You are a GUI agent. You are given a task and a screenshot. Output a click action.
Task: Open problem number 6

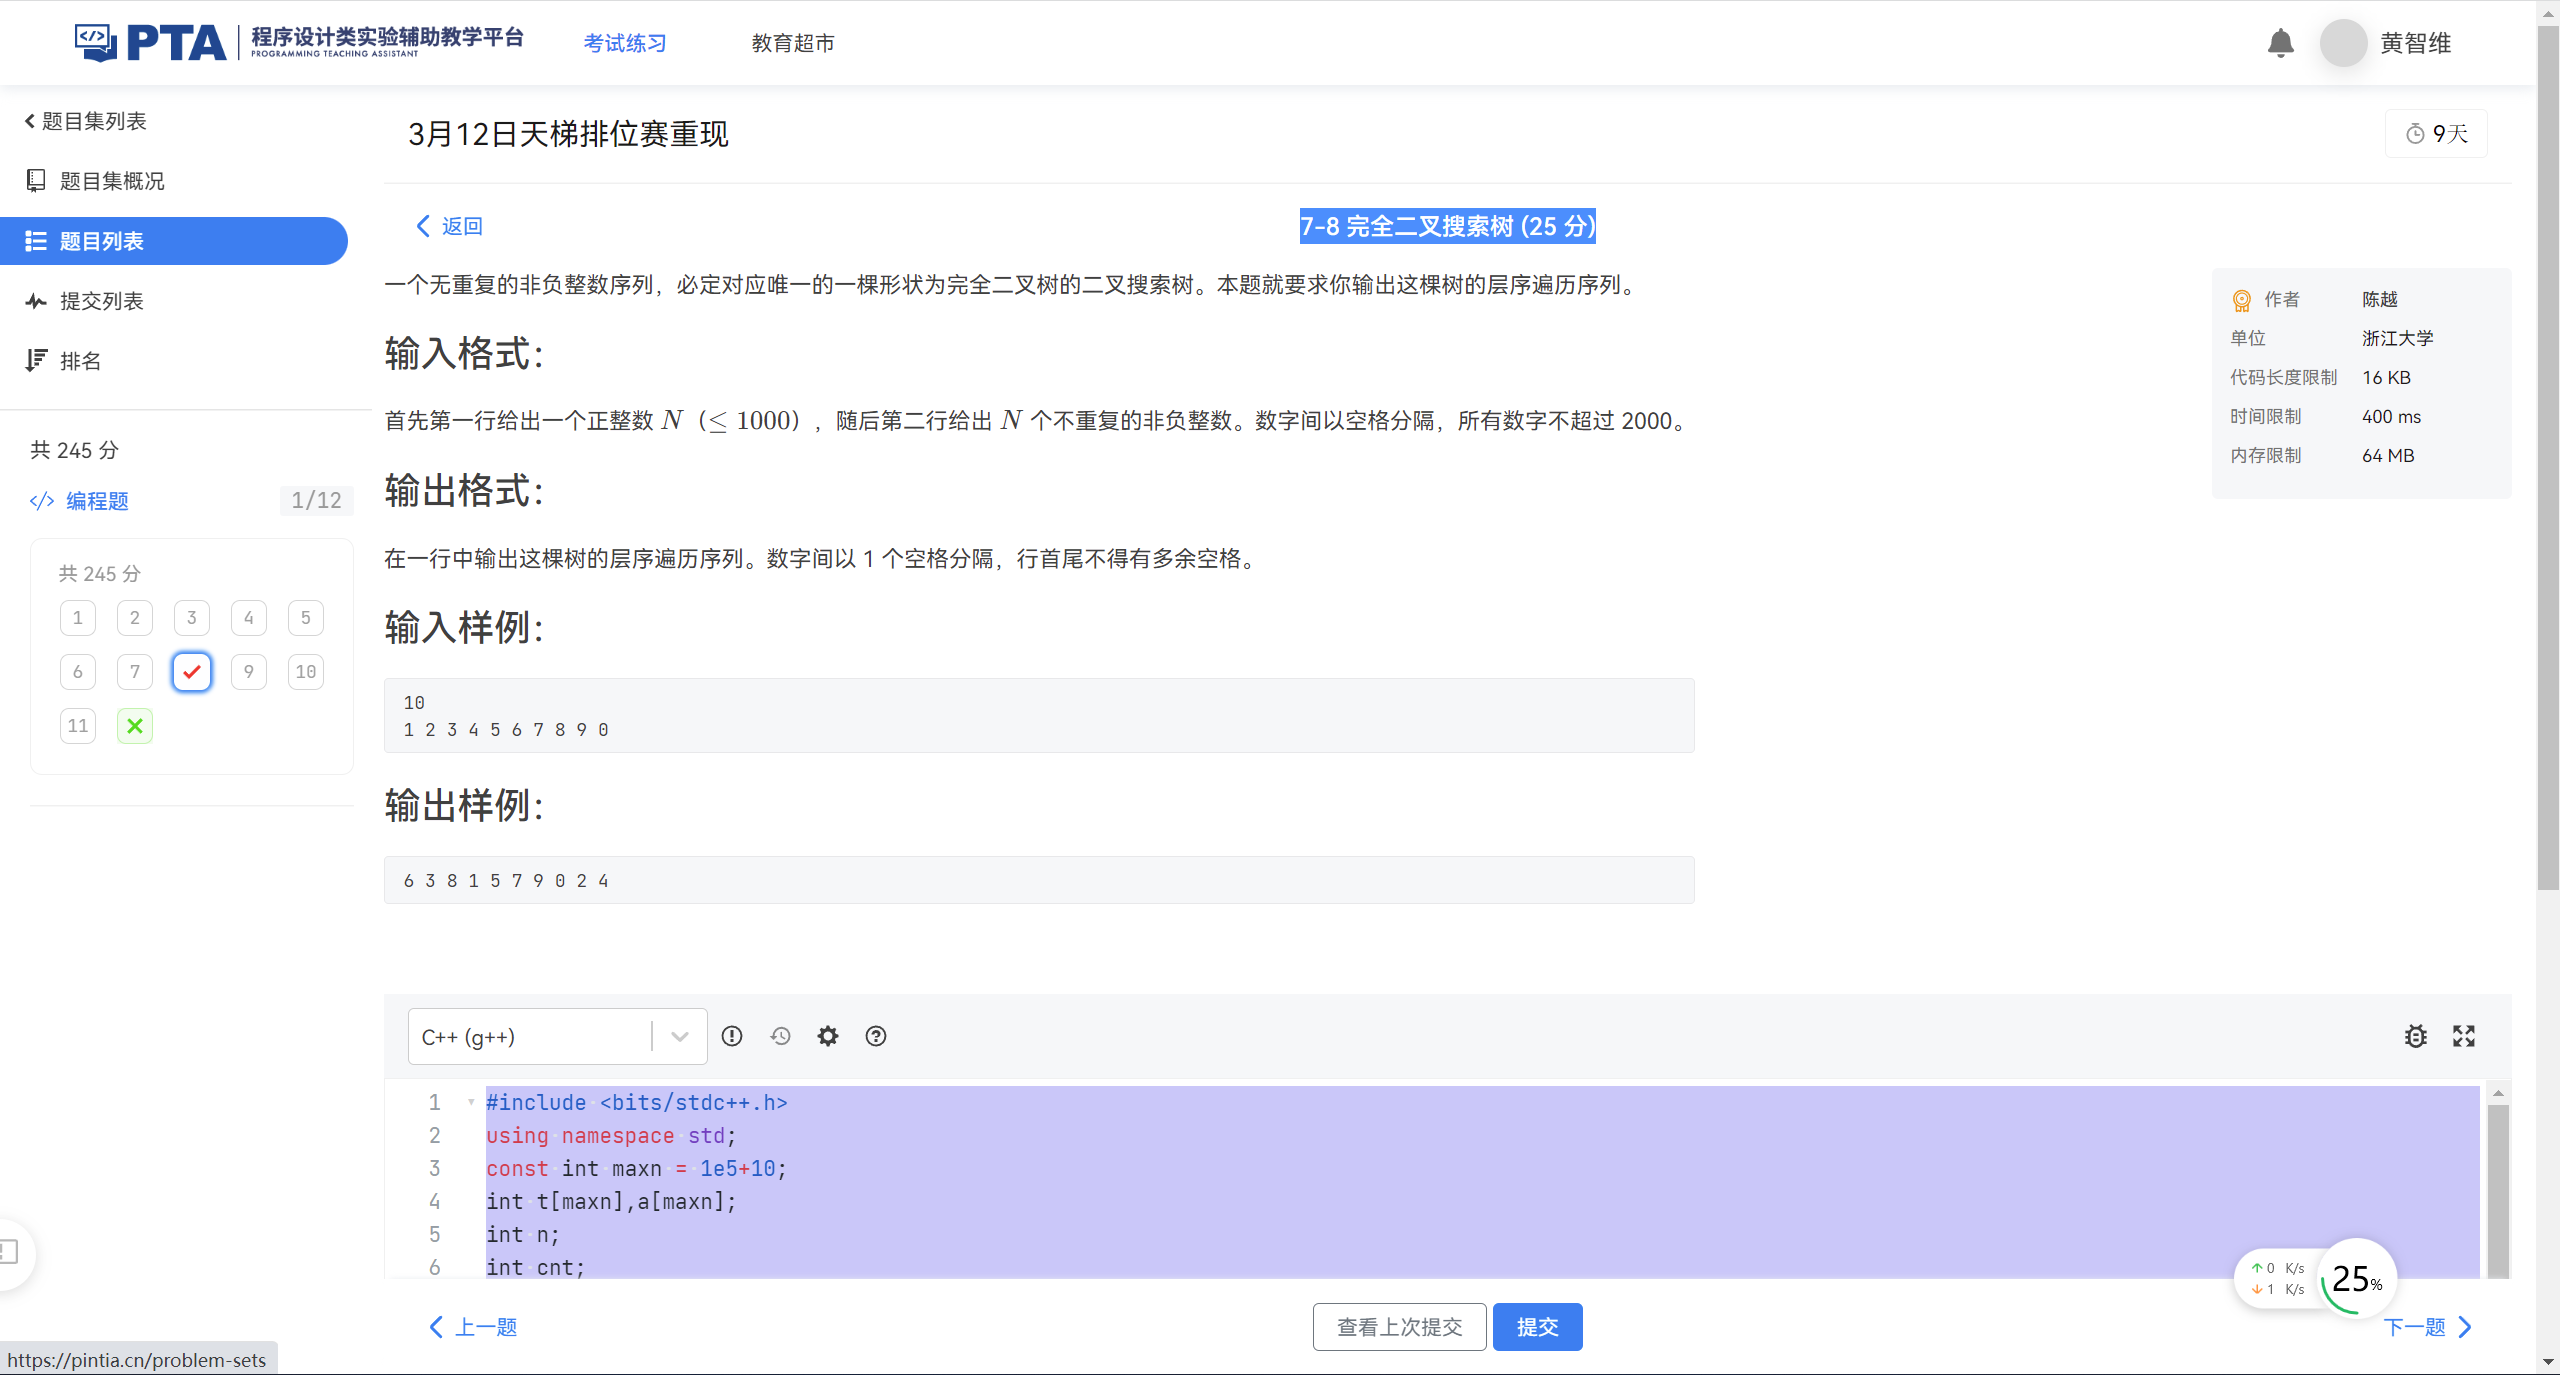click(78, 672)
